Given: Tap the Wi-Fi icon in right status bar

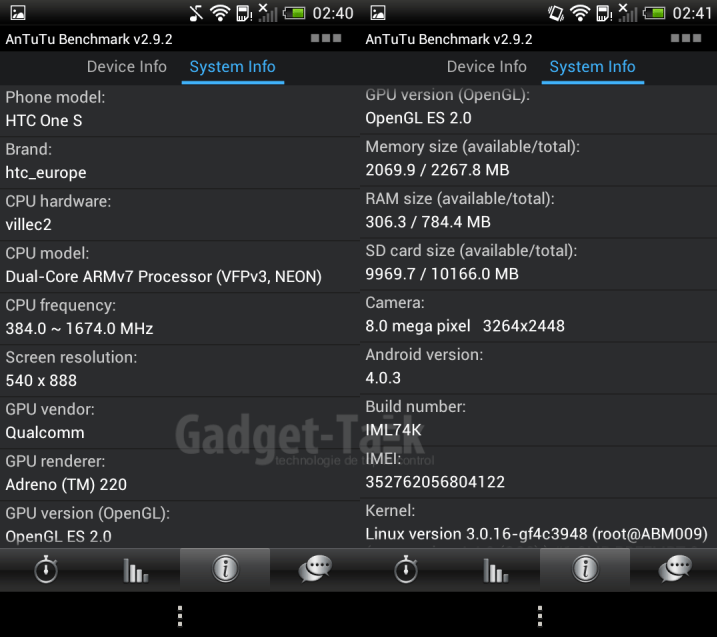Looking at the screenshot, I should [580, 13].
